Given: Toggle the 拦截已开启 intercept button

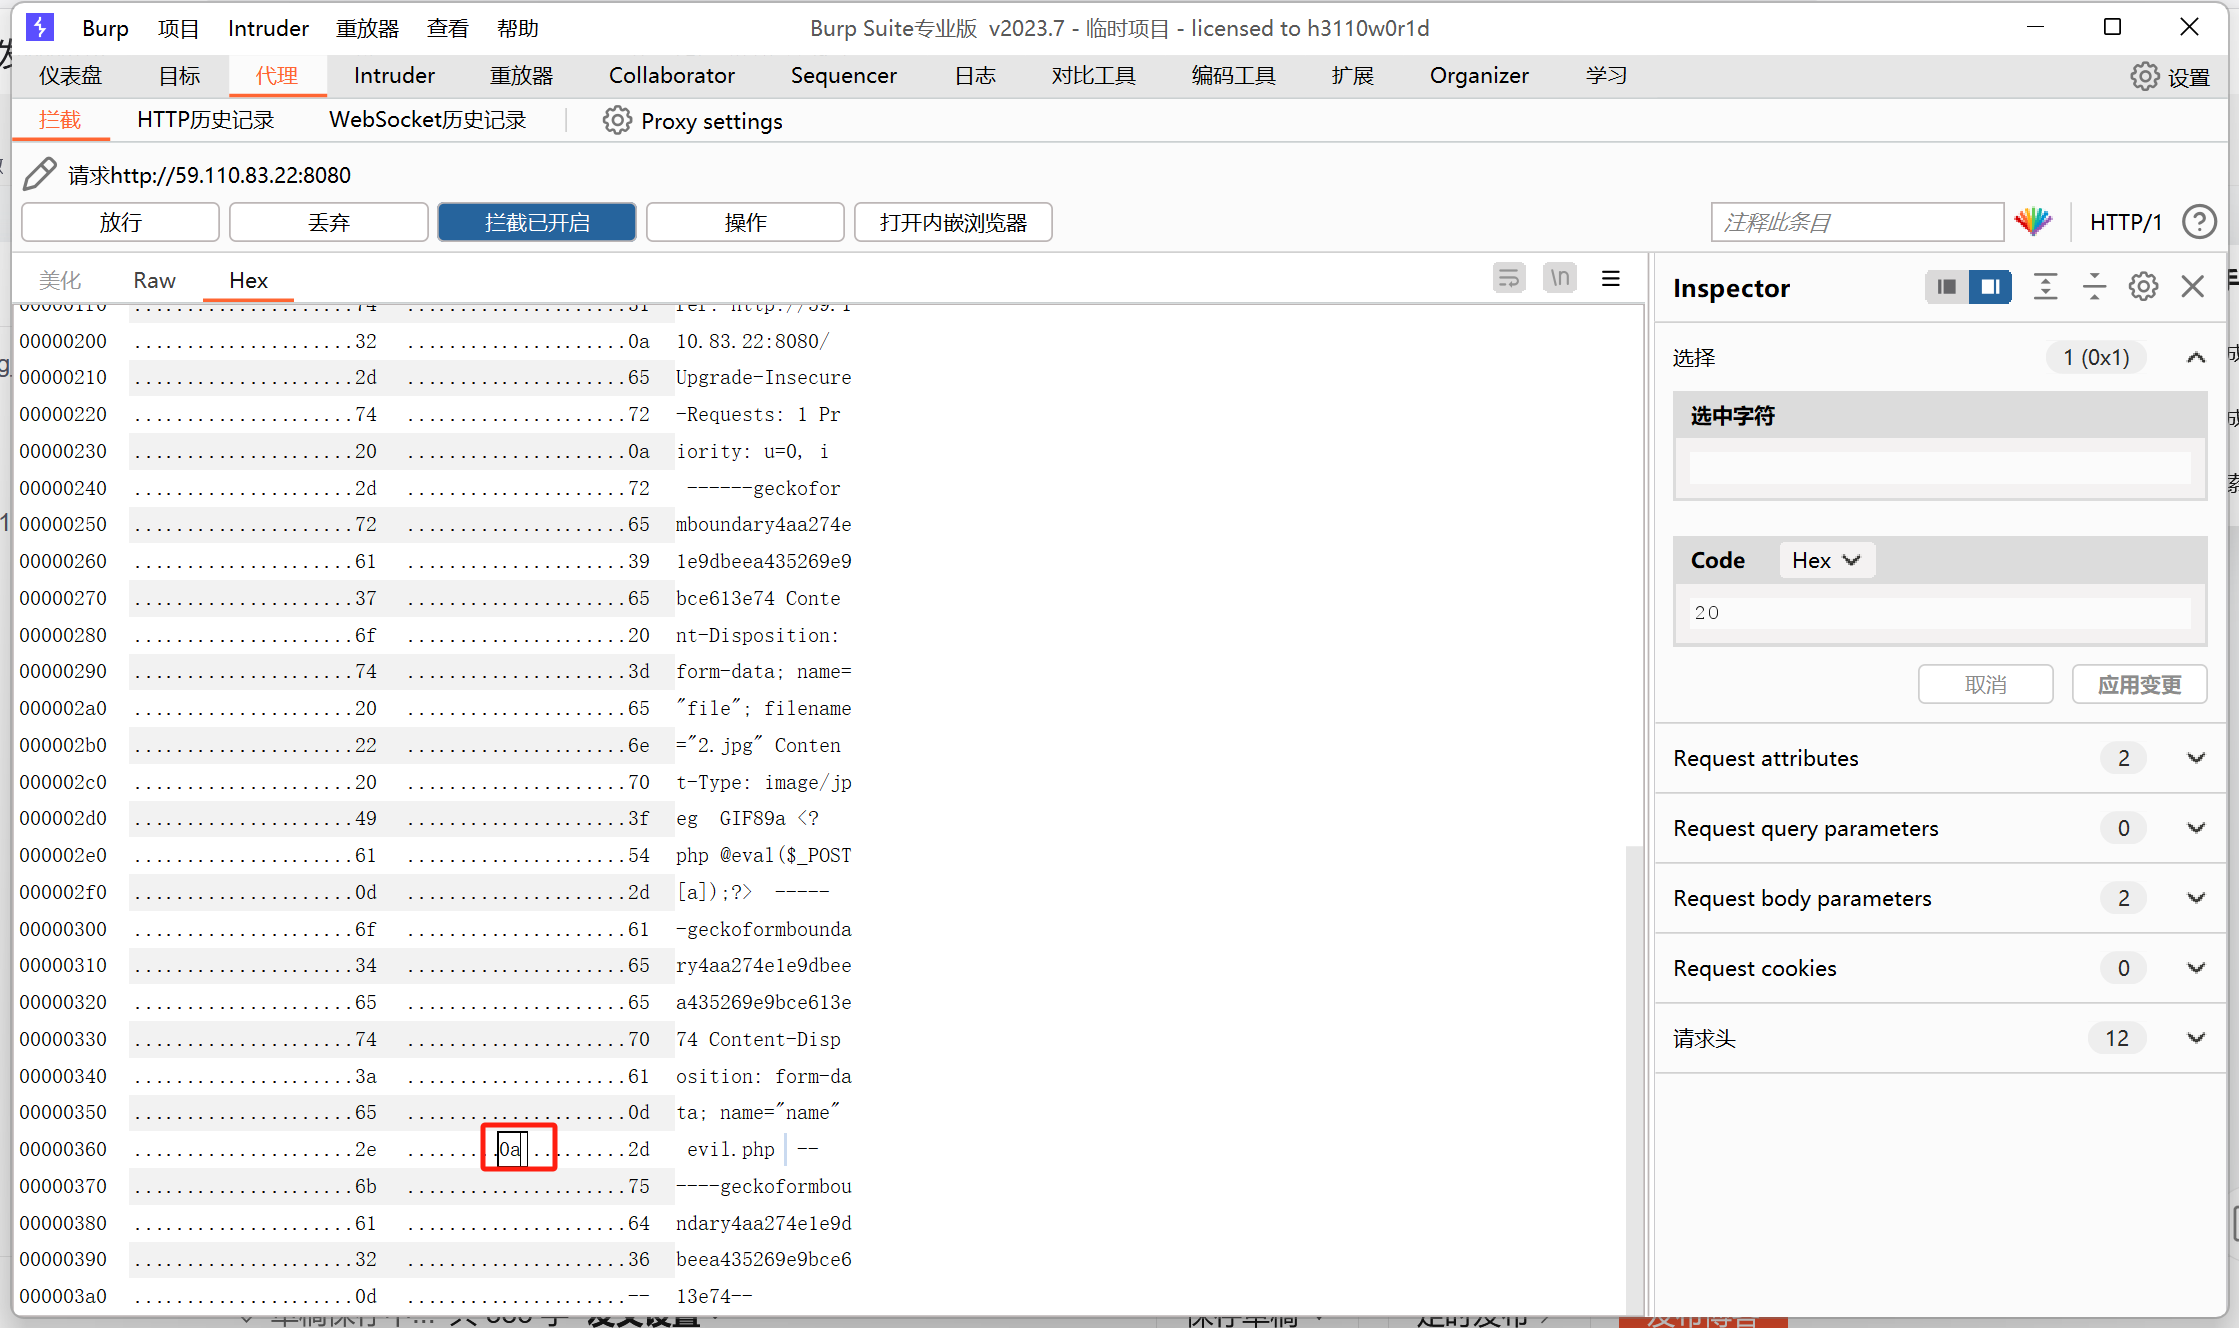Looking at the screenshot, I should [537, 222].
